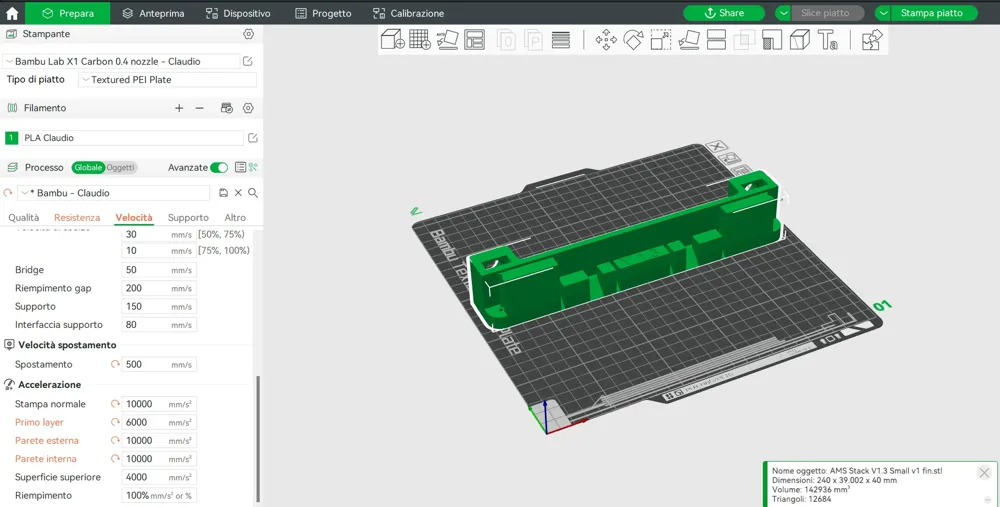Select the Move tool in toolbar
The width and height of the screenshot is (1000, 507).
pyautogui.click(x=606, y=40)
